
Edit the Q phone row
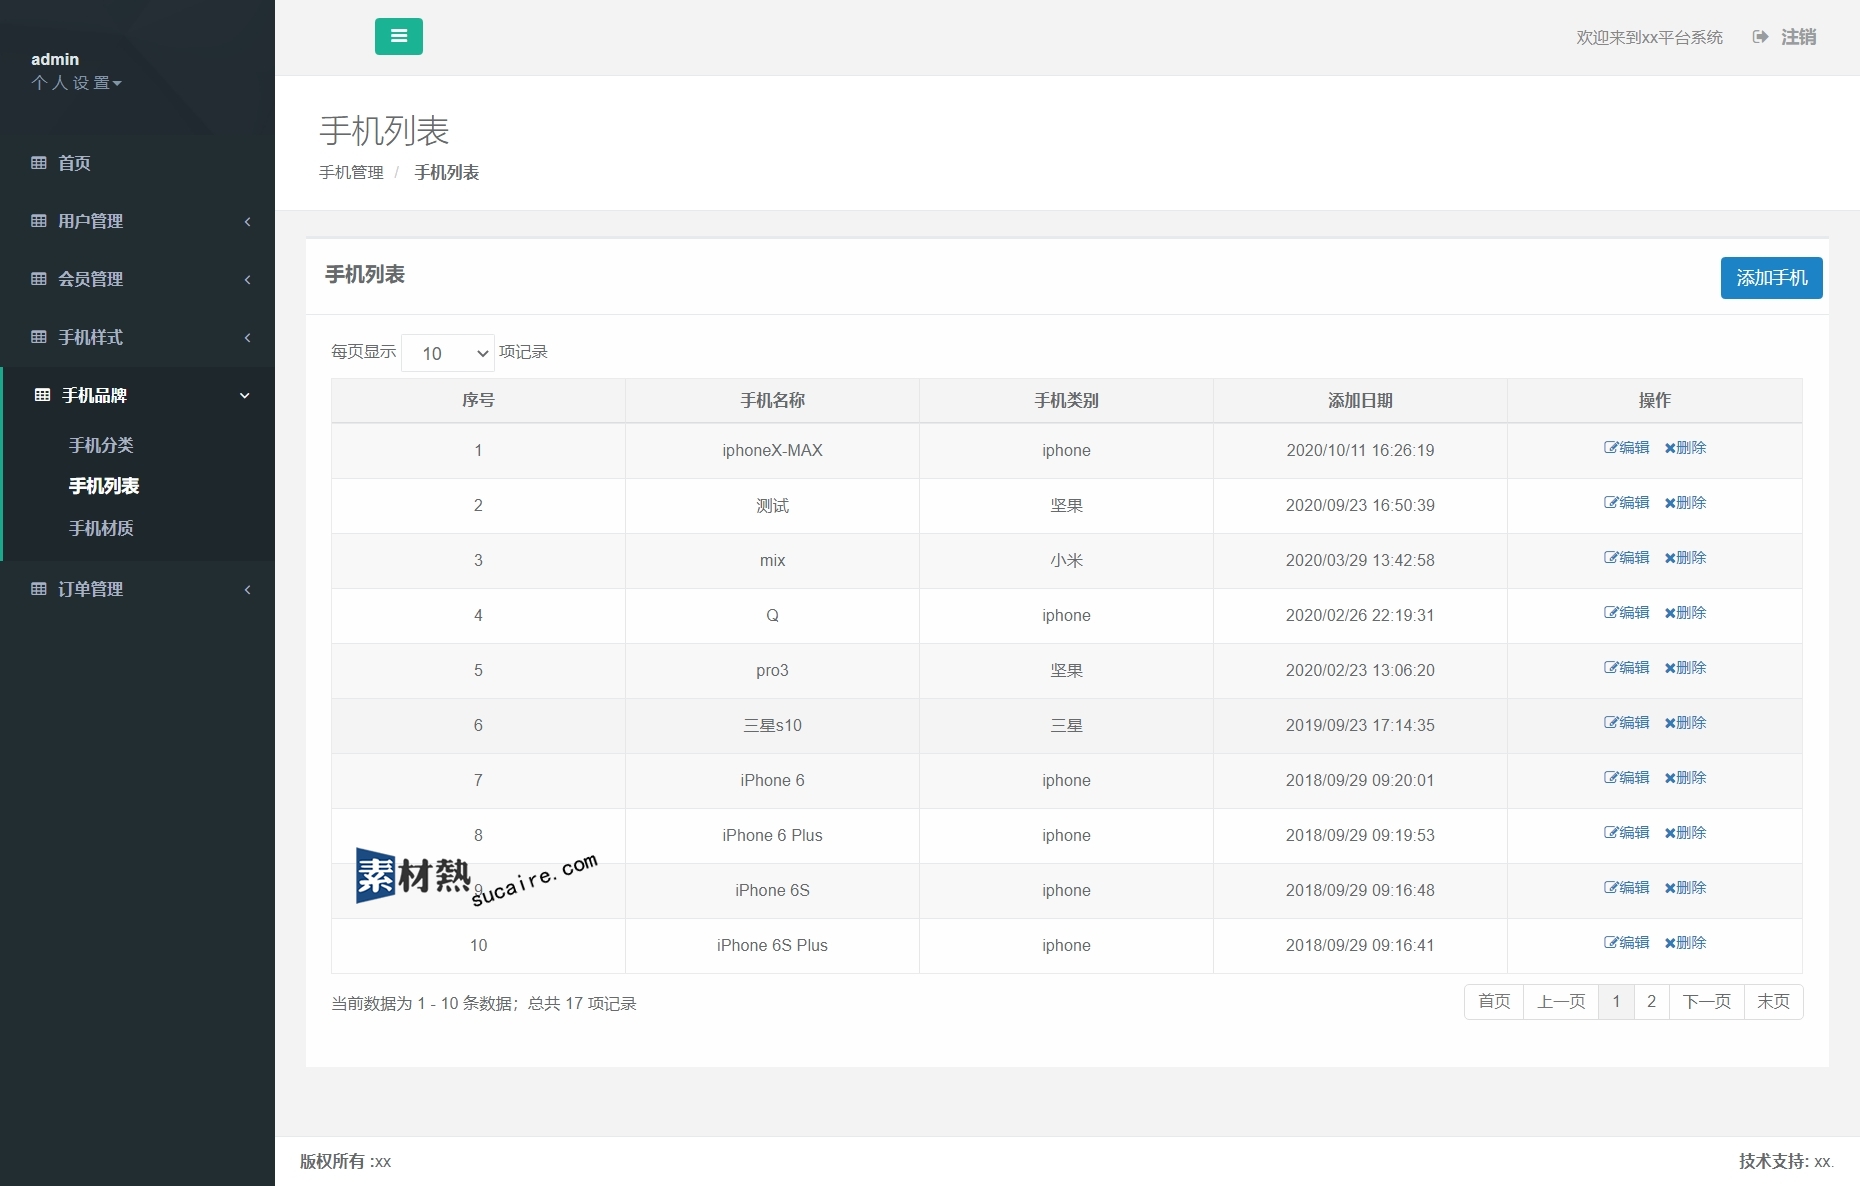click(1626, 613)
